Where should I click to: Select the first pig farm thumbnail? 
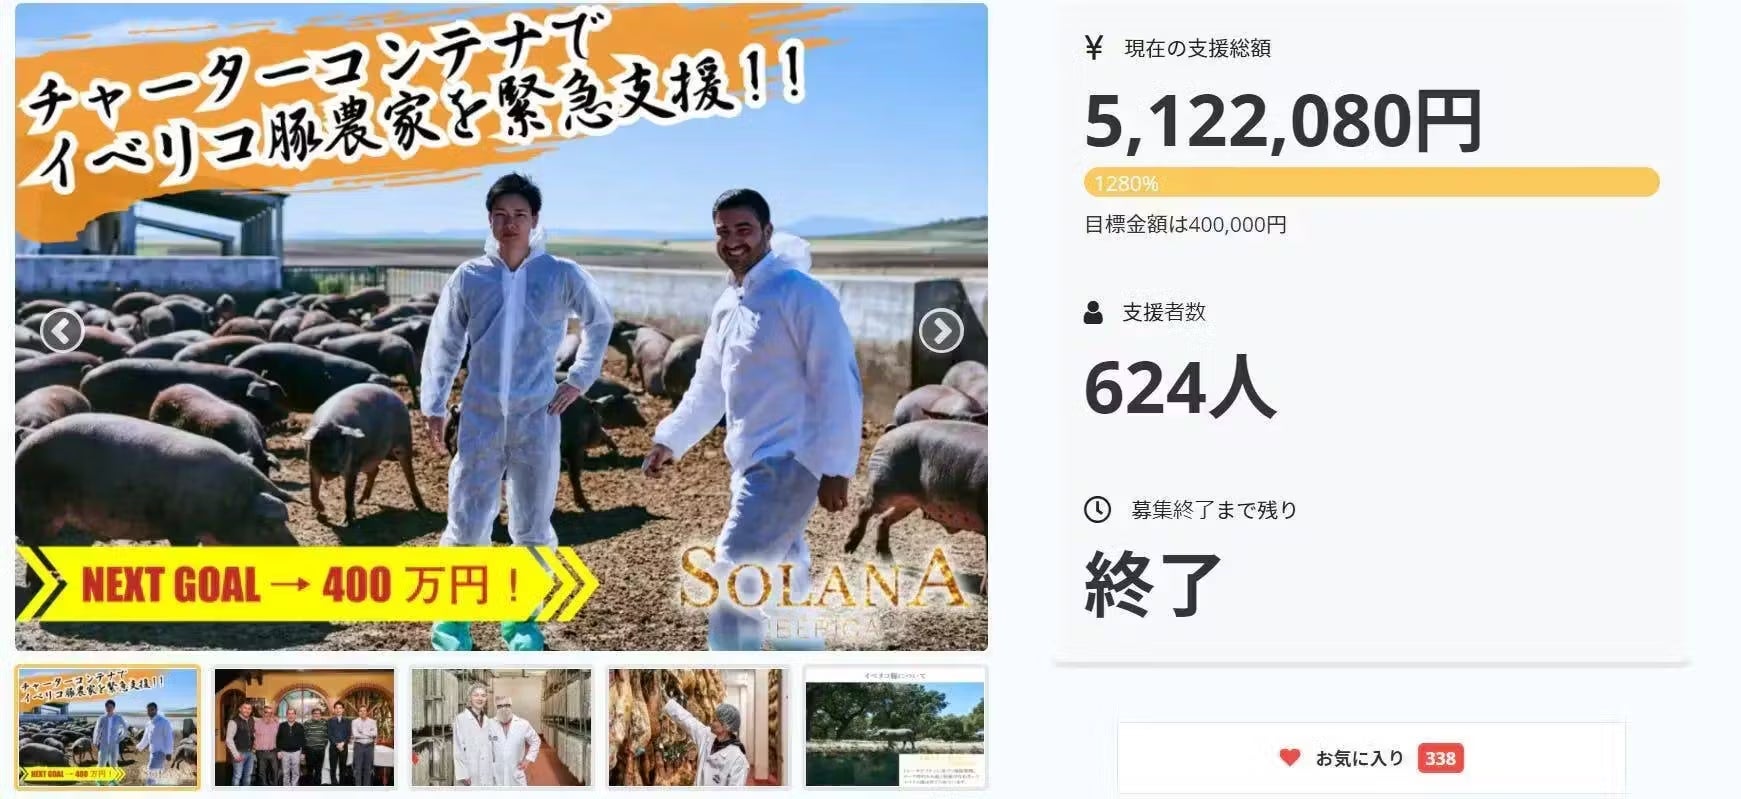pyautogui.click(x=108, y=727)
